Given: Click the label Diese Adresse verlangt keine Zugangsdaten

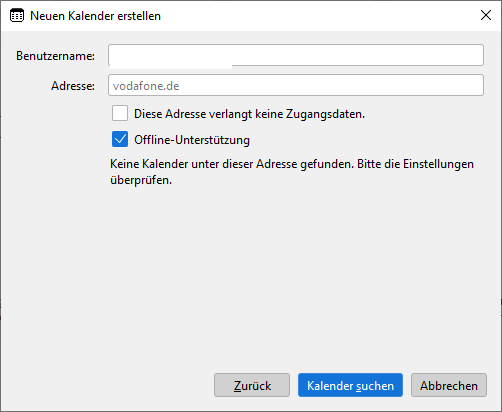Looking at the screenshot, I should coord(249,114).
